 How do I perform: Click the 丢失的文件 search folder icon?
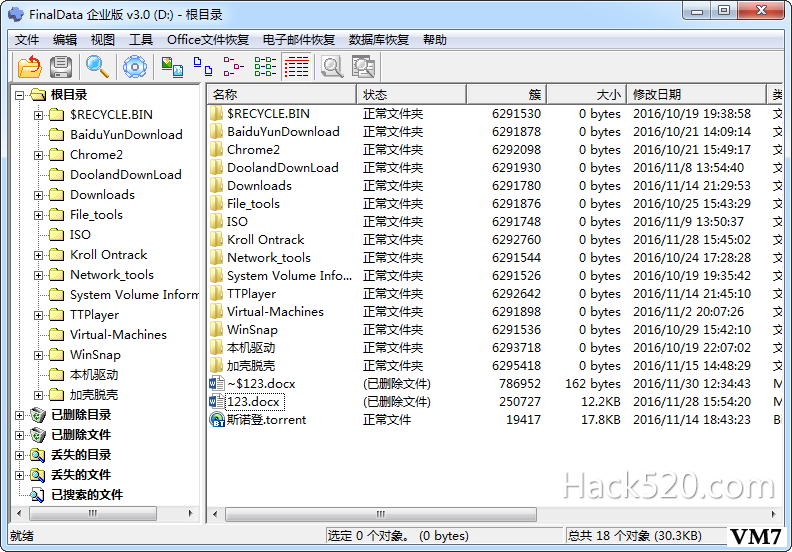click(38, 475)
